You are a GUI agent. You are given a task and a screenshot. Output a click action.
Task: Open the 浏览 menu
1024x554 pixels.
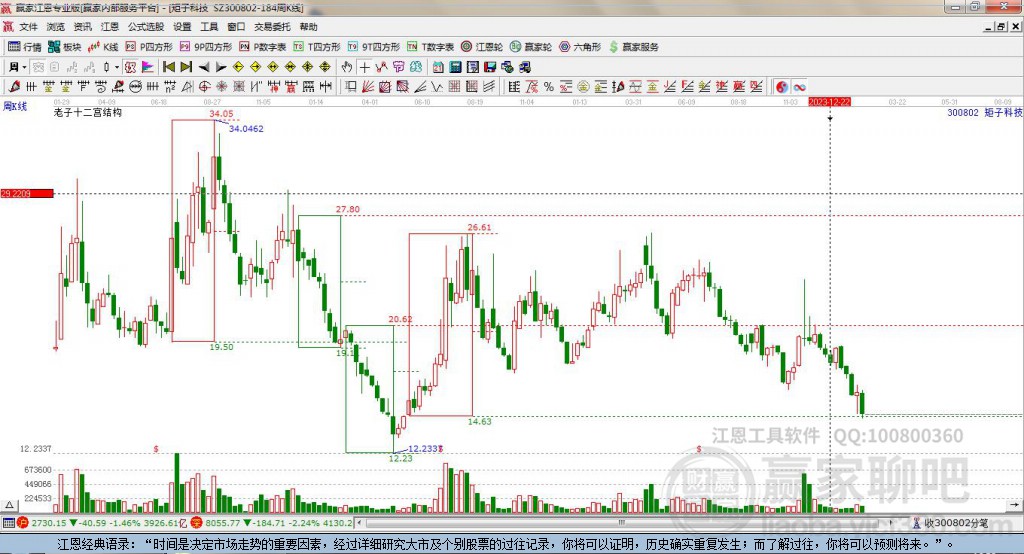tap(56, 27)
